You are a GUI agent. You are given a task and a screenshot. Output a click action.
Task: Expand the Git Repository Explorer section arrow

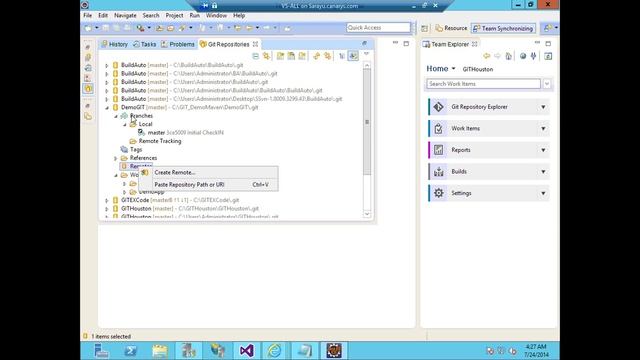click(x=543, y=107)
